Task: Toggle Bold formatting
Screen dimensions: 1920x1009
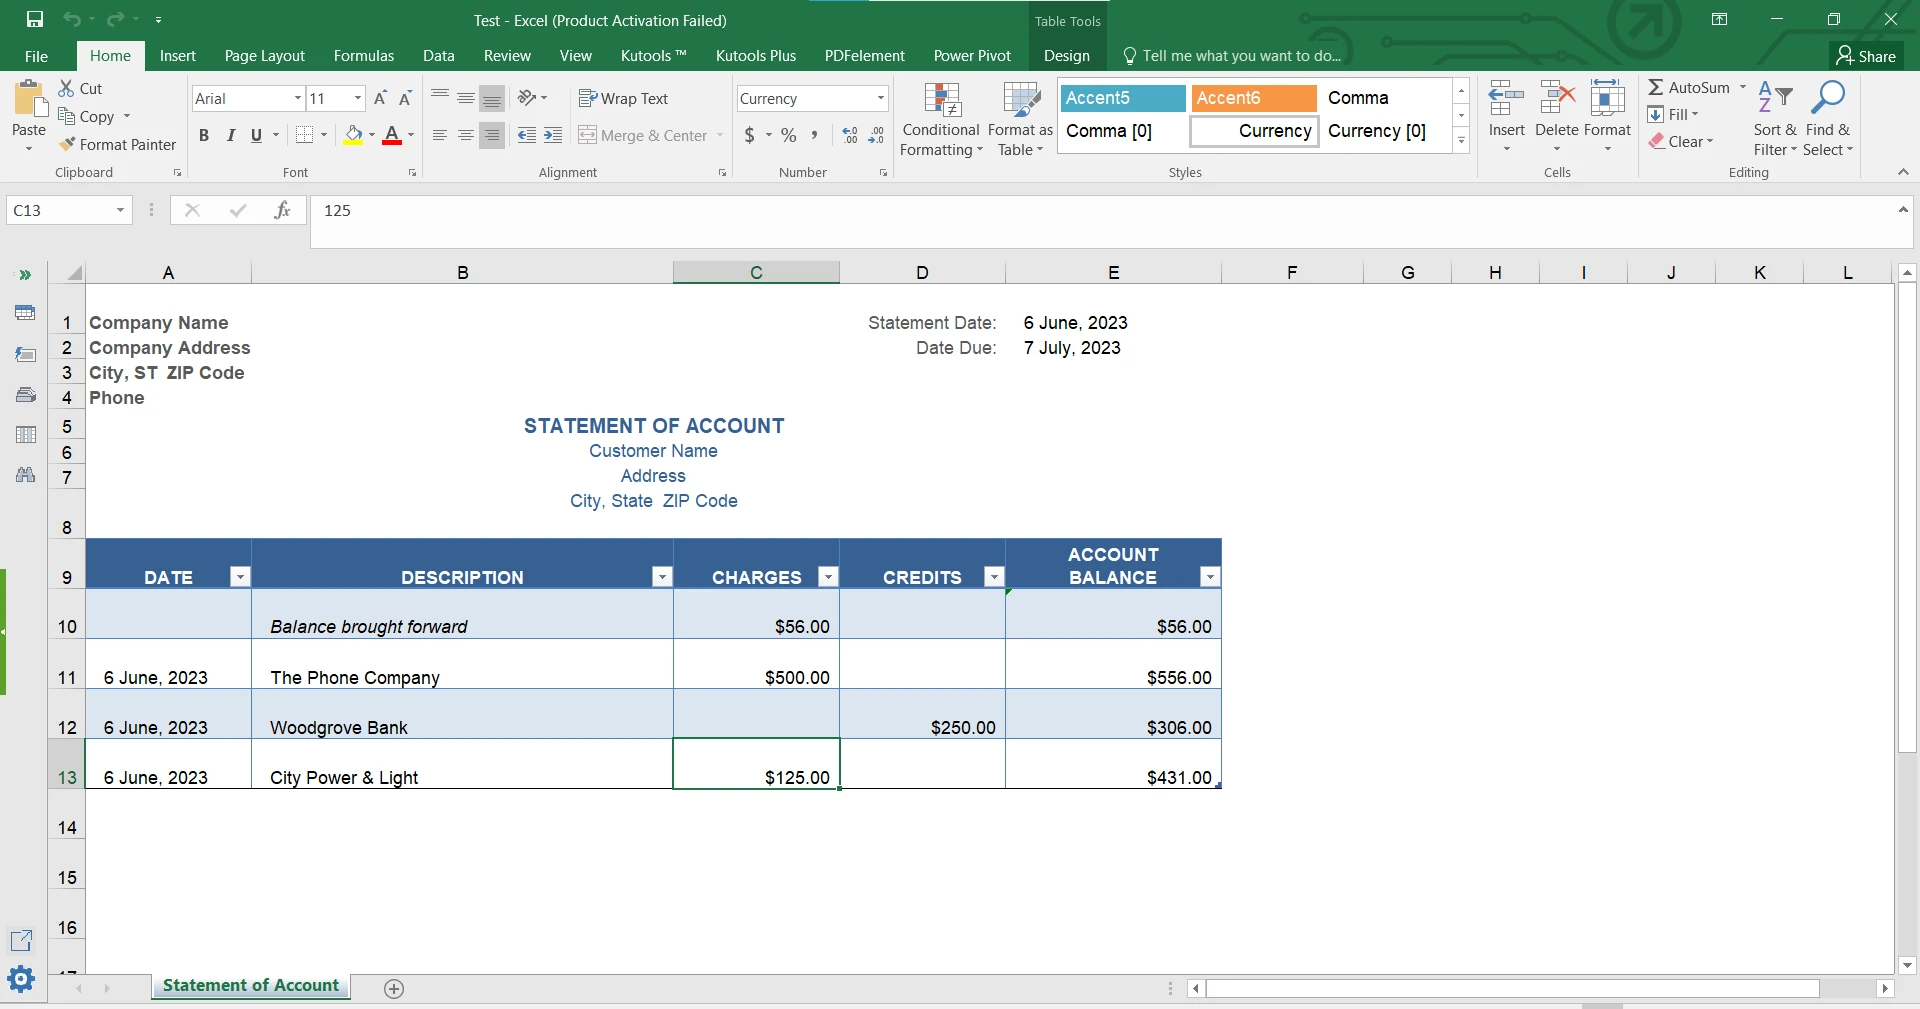Action: (x=204, y=136)
